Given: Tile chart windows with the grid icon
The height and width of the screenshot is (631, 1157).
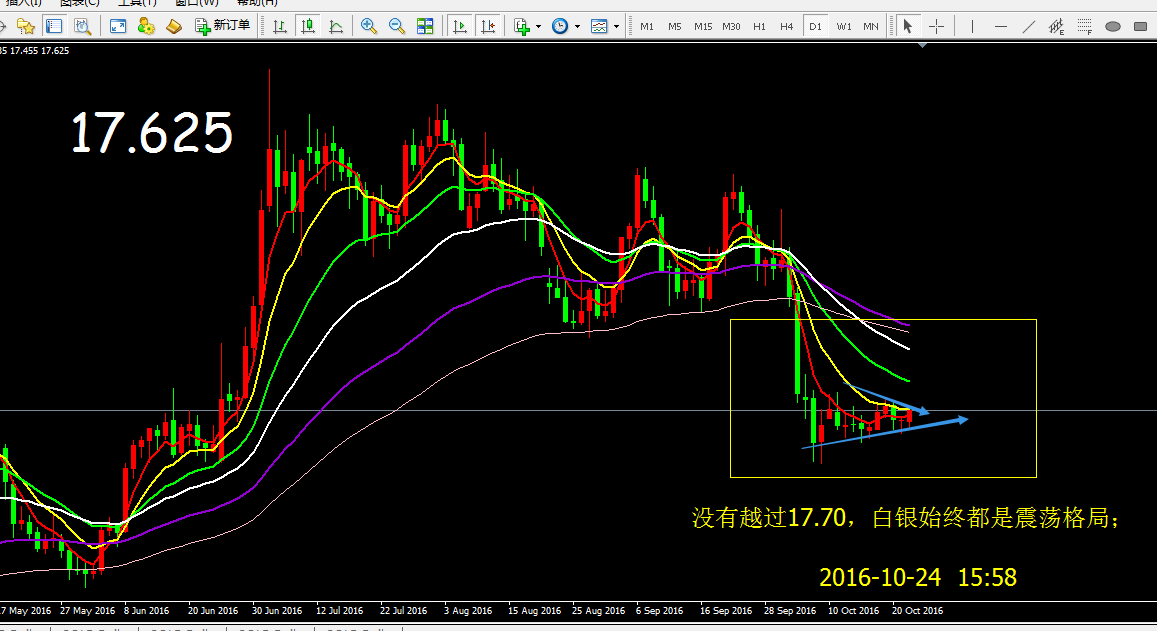Looking at the screenshot, I should pos(425,27).
